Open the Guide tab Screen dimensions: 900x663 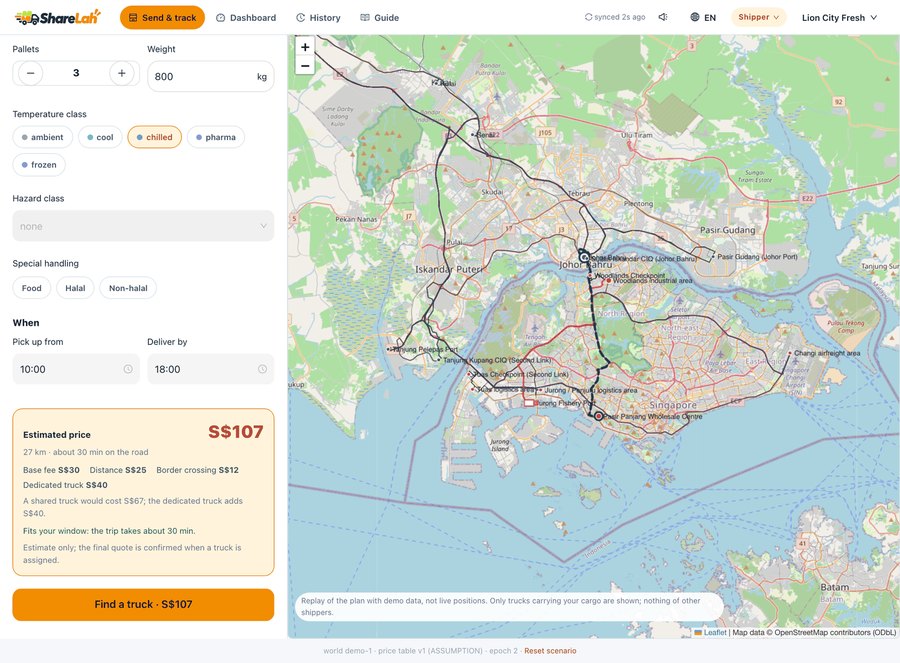[x=379, y=18]
